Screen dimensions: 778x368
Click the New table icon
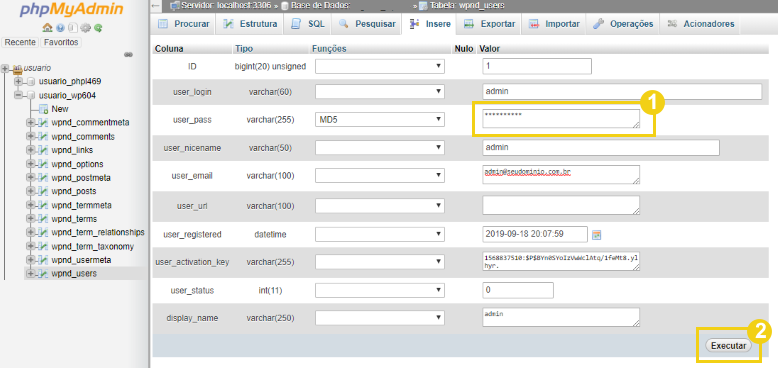pyautogui.click(x=43, y=109)
